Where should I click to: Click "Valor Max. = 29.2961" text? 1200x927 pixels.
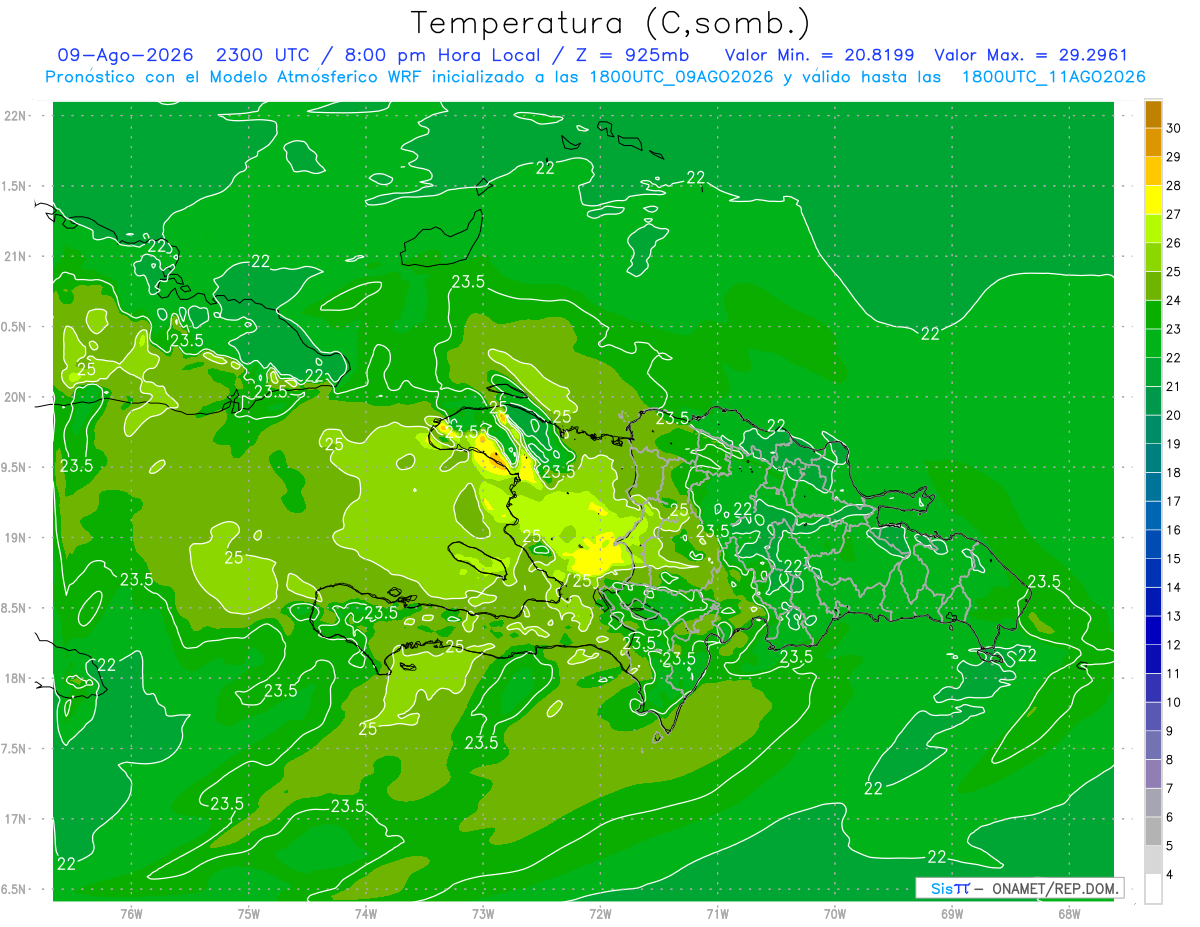1031,55
